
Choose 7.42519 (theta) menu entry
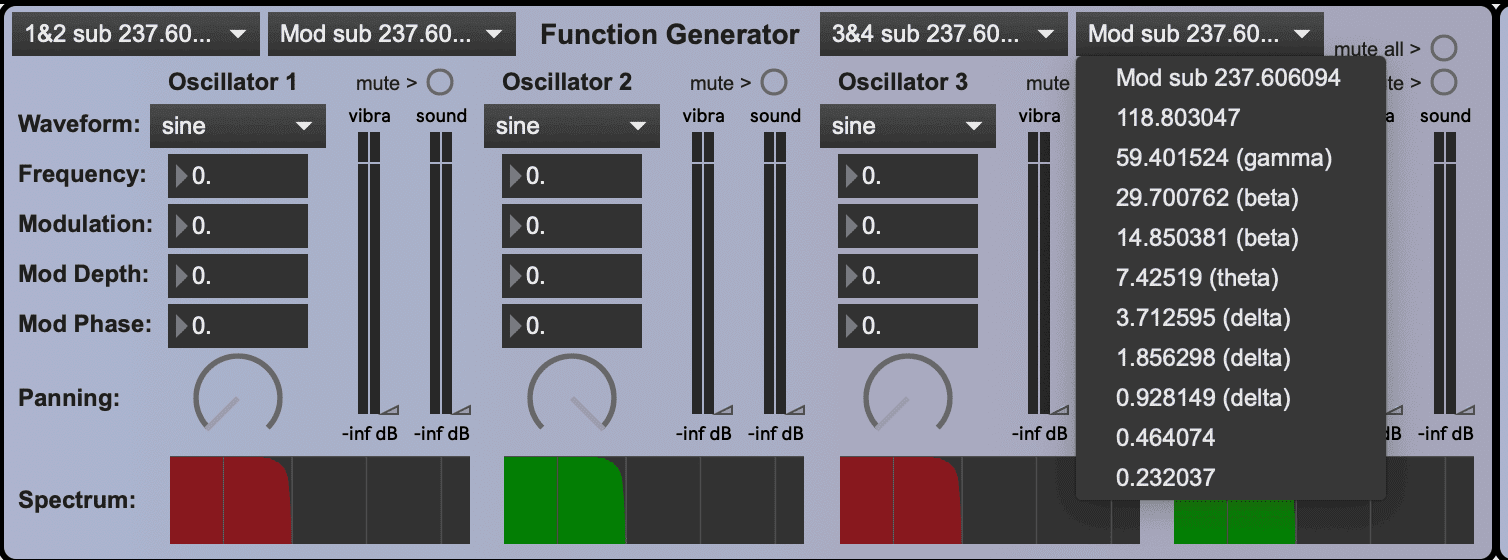point(1197,278)
